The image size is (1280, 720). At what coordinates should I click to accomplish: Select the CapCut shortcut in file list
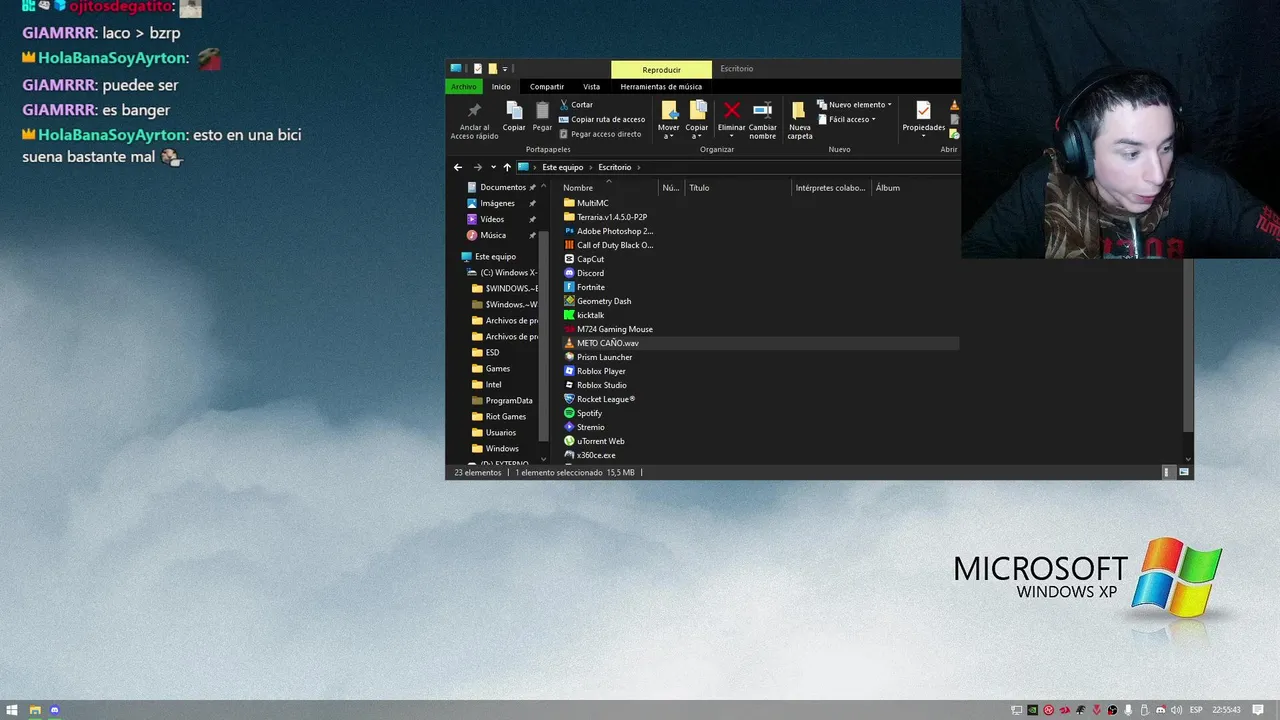(x=584, y=259)
